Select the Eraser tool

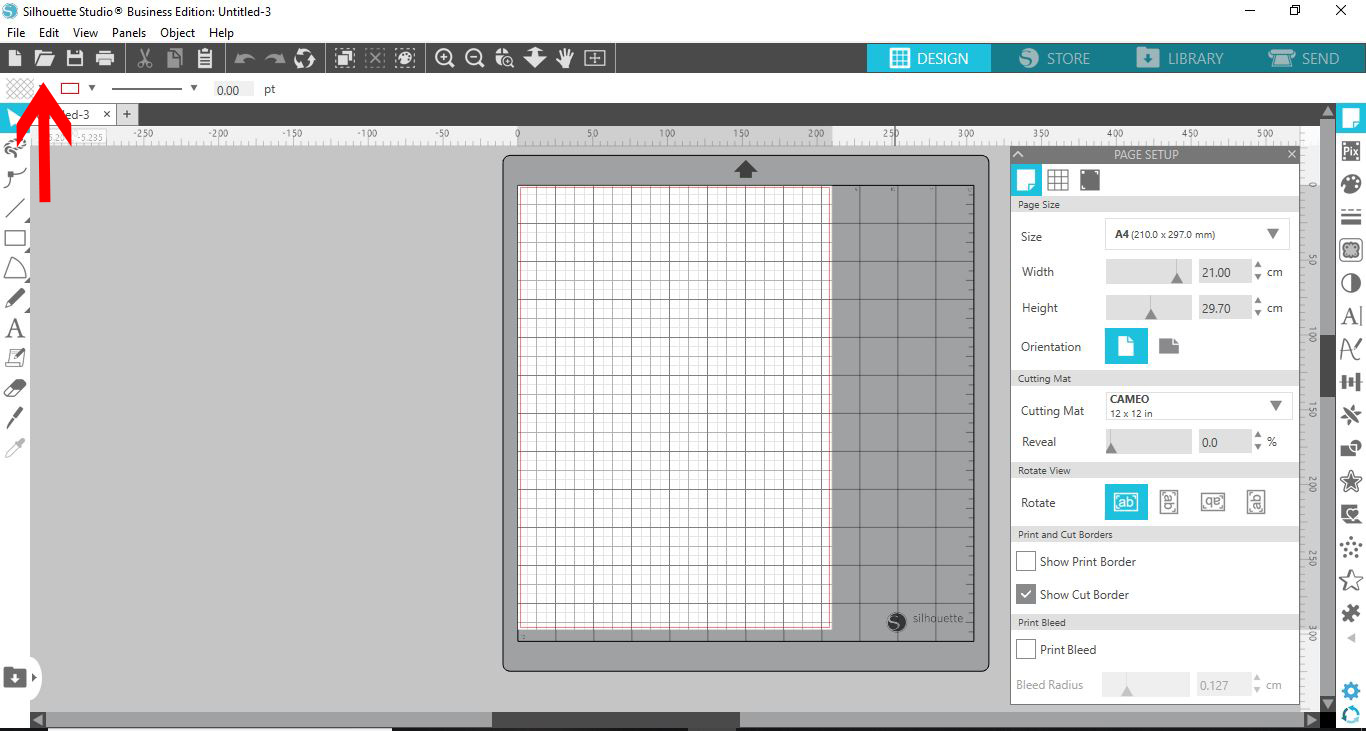13,387
